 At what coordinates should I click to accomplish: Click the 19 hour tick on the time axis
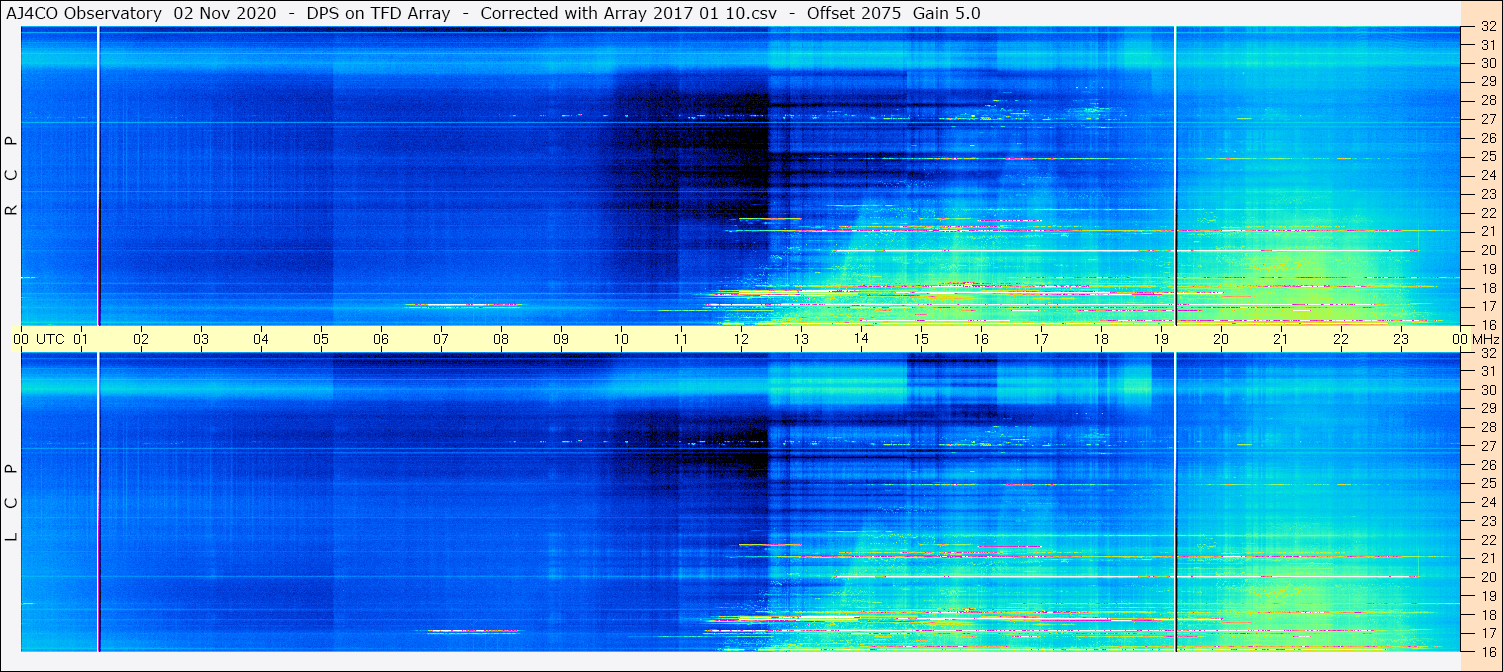[1161, 339]
